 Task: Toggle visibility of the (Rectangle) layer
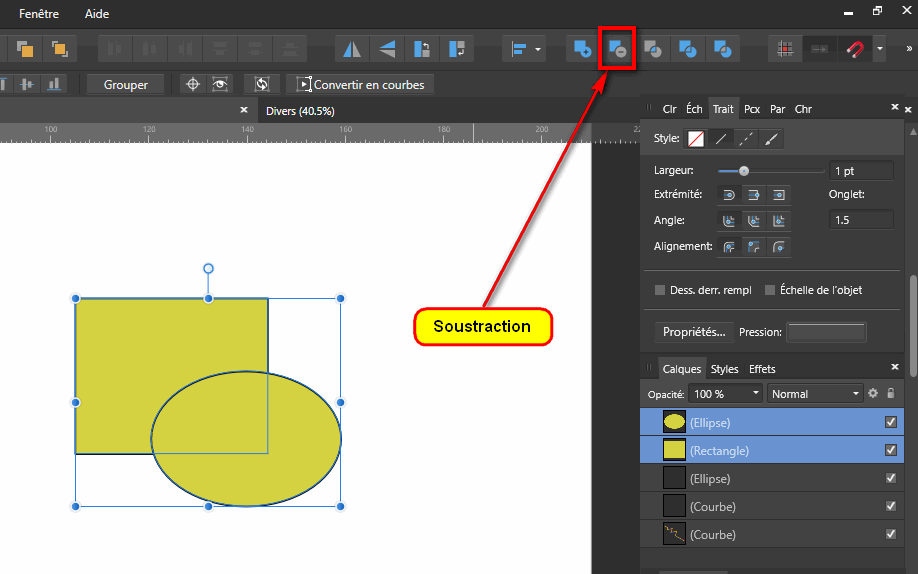(890, 450)
